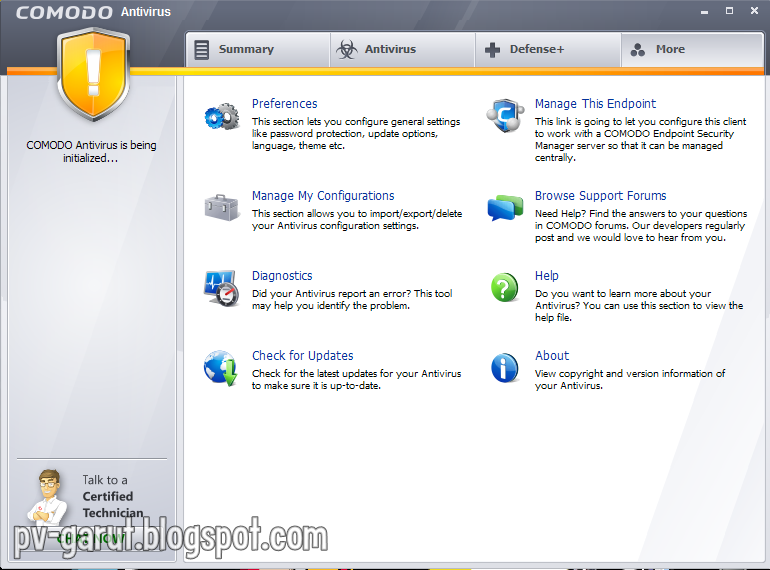Click the toolbox Configurations icon
Image resolution: width=770 pixels, height=570 pixels.
pyautogui.click(x=221, y=207)
